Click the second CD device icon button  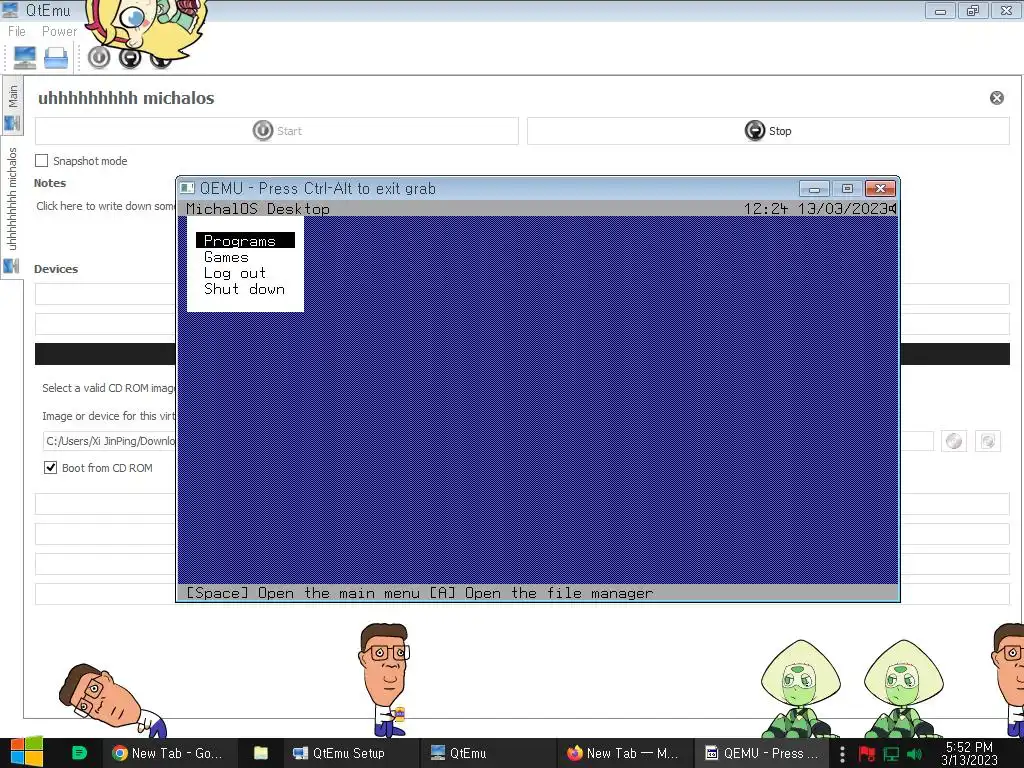pos(988,441)
